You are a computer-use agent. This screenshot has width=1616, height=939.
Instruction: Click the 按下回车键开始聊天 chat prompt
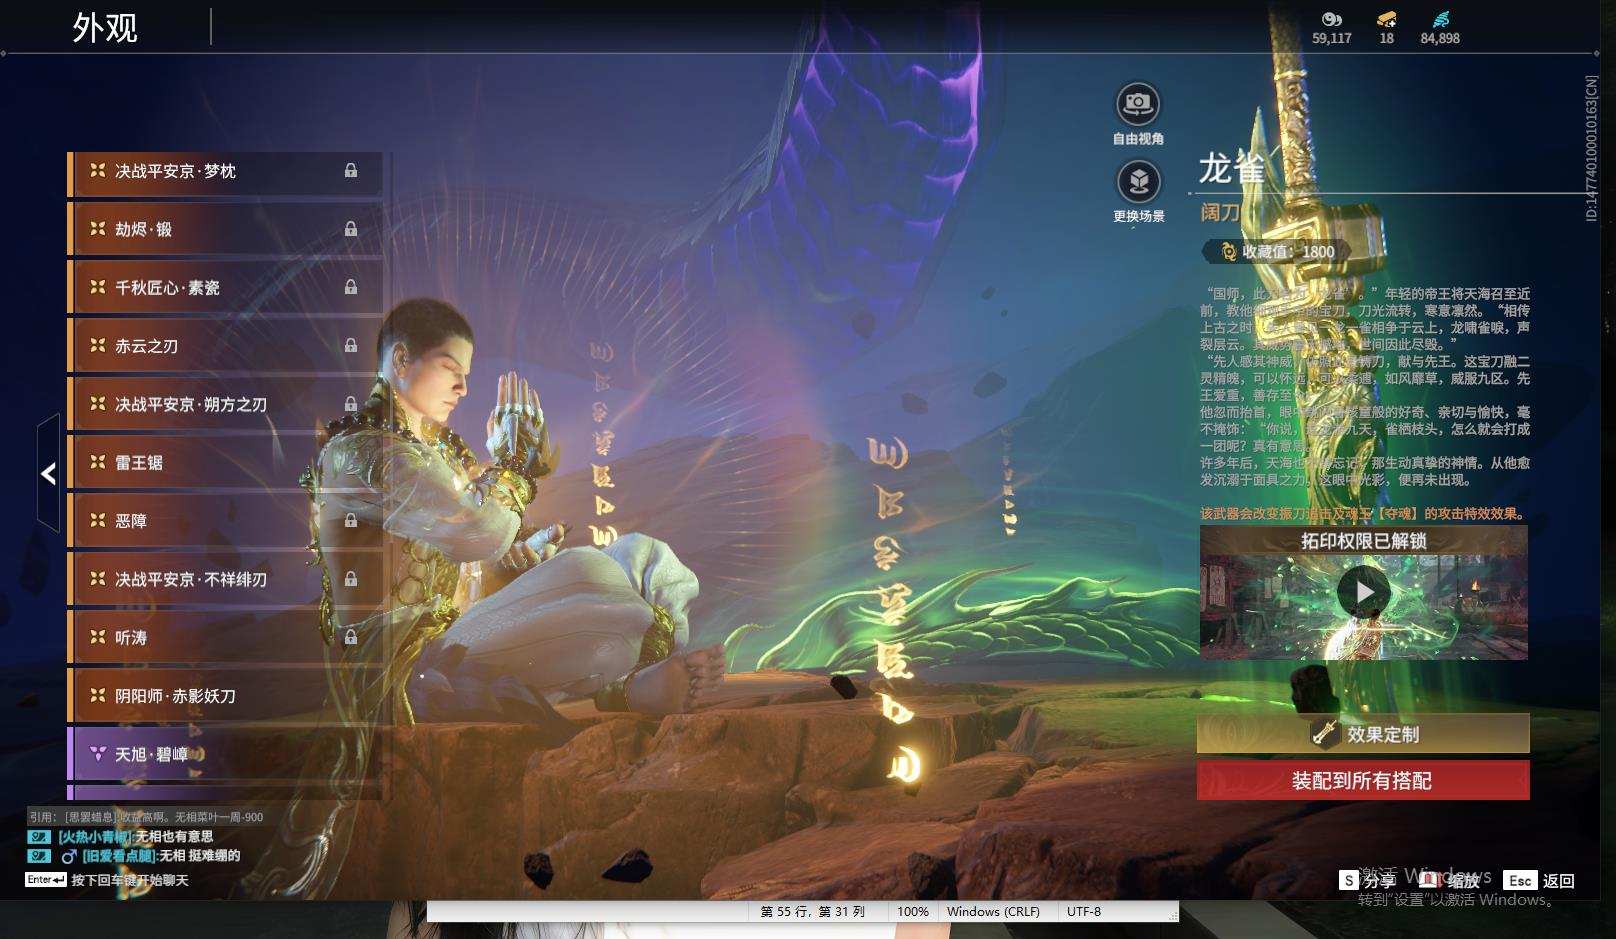coord(130,880)
